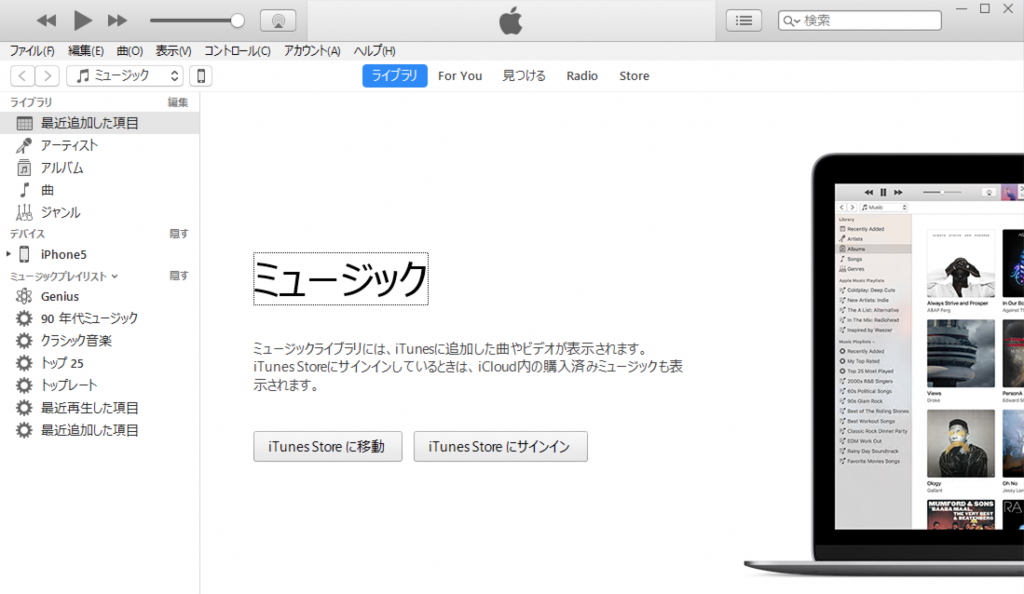Click the rewind previous track button
Screen dimensions: 1024x594
(x=46, y=21)
